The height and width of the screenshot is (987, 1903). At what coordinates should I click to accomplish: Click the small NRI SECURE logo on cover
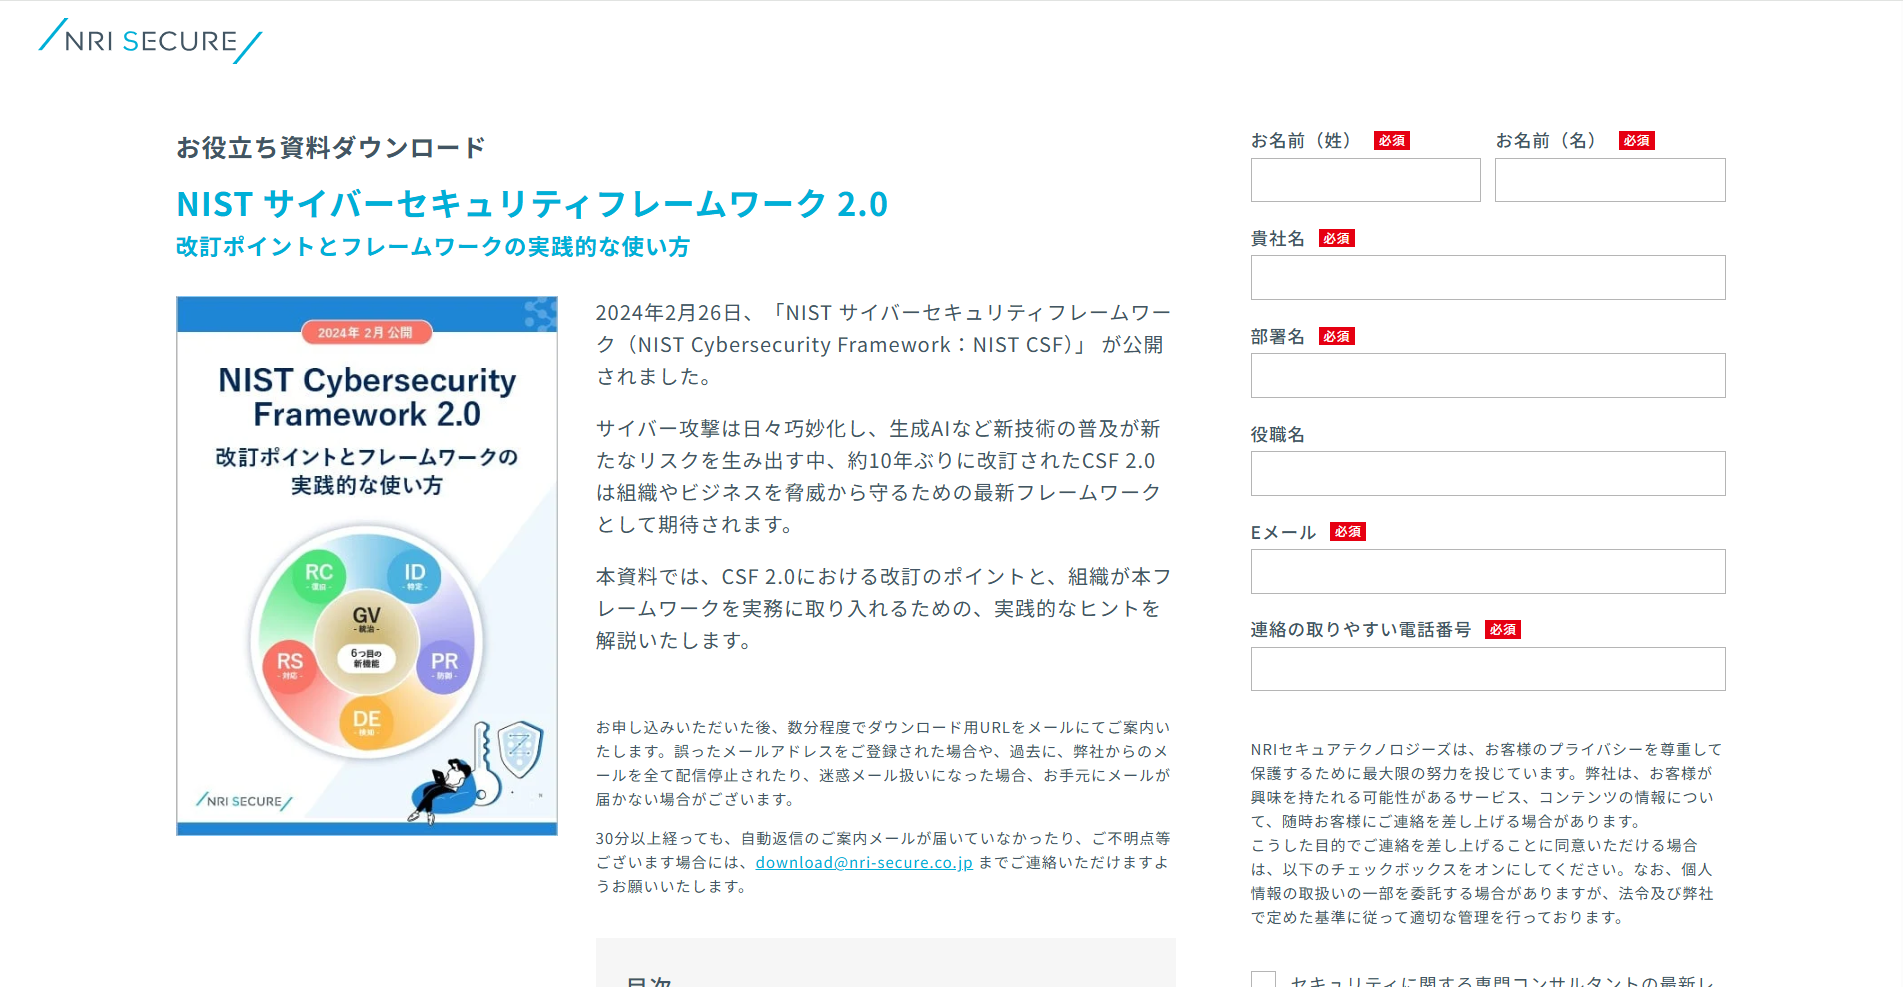(x=244, y=801)
